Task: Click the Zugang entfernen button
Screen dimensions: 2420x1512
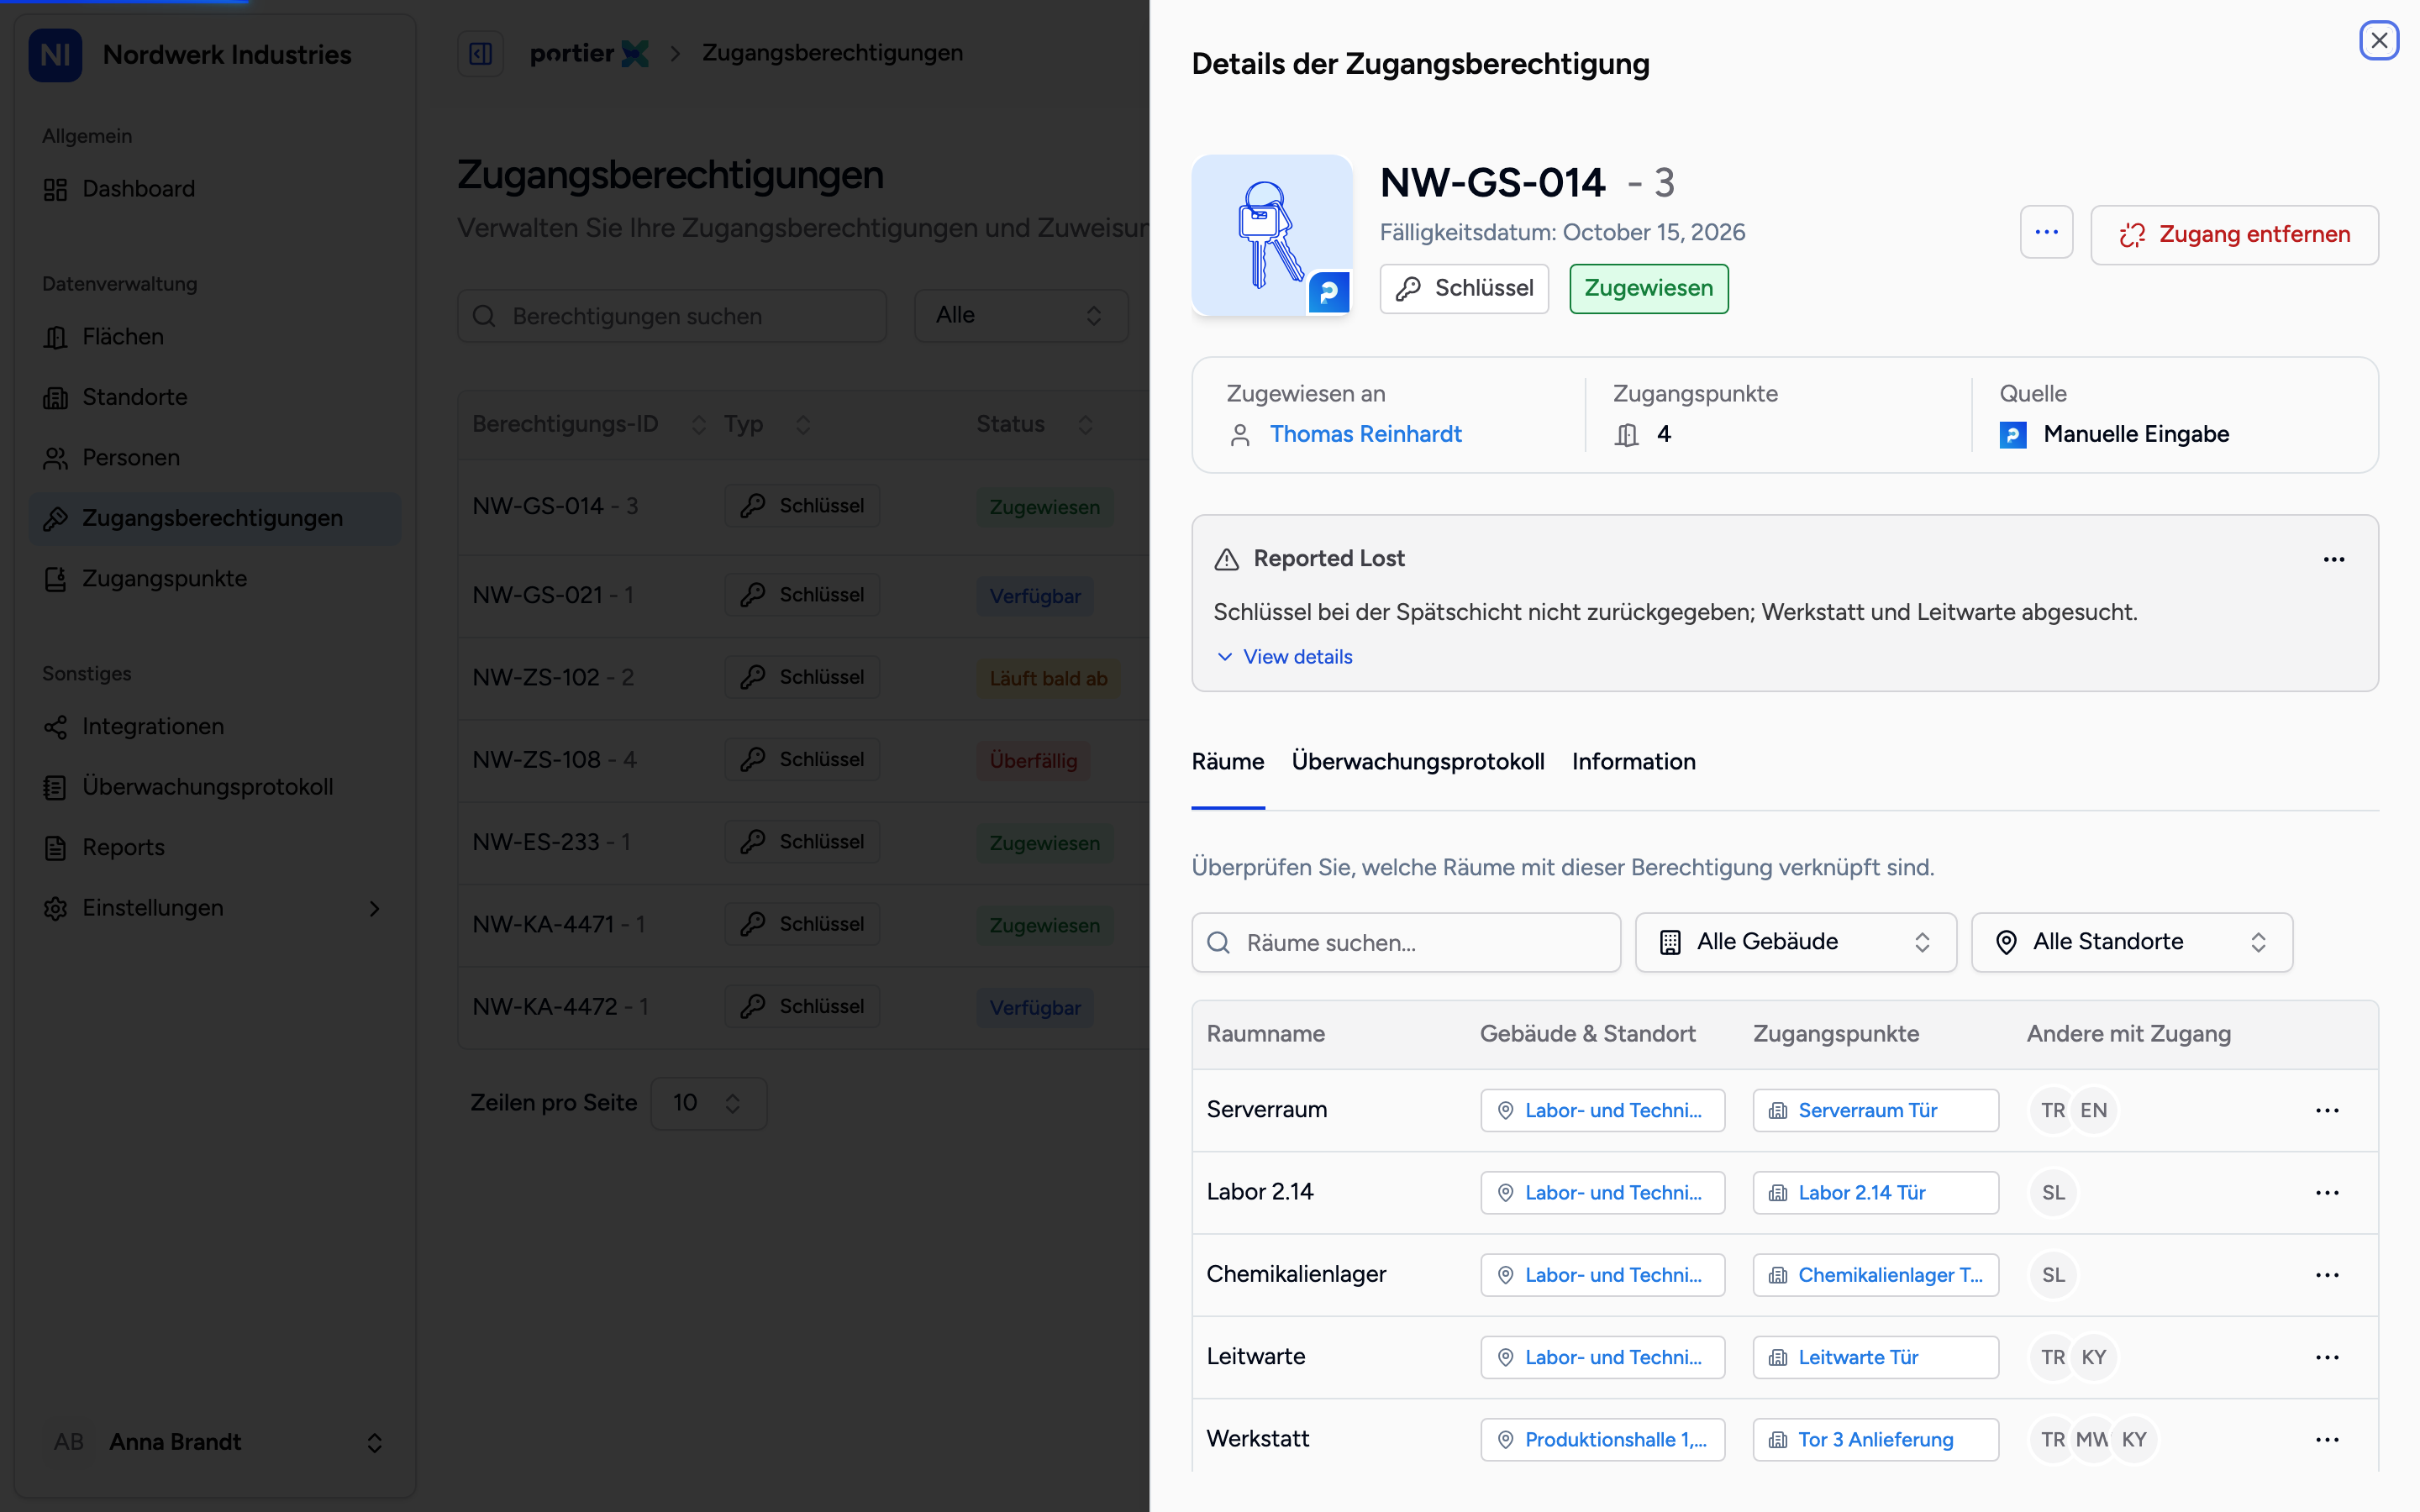Action: click(x=2234, y=234)
